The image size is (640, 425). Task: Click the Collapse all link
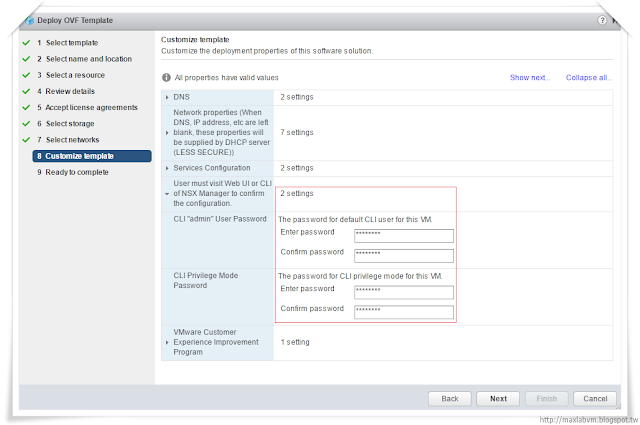(588, 78)
